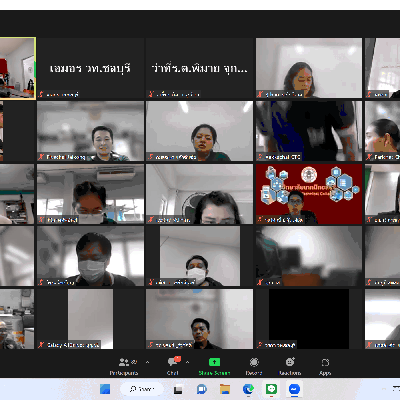Open File Explorer from the taskbar
400x400 pixels.
225,389
